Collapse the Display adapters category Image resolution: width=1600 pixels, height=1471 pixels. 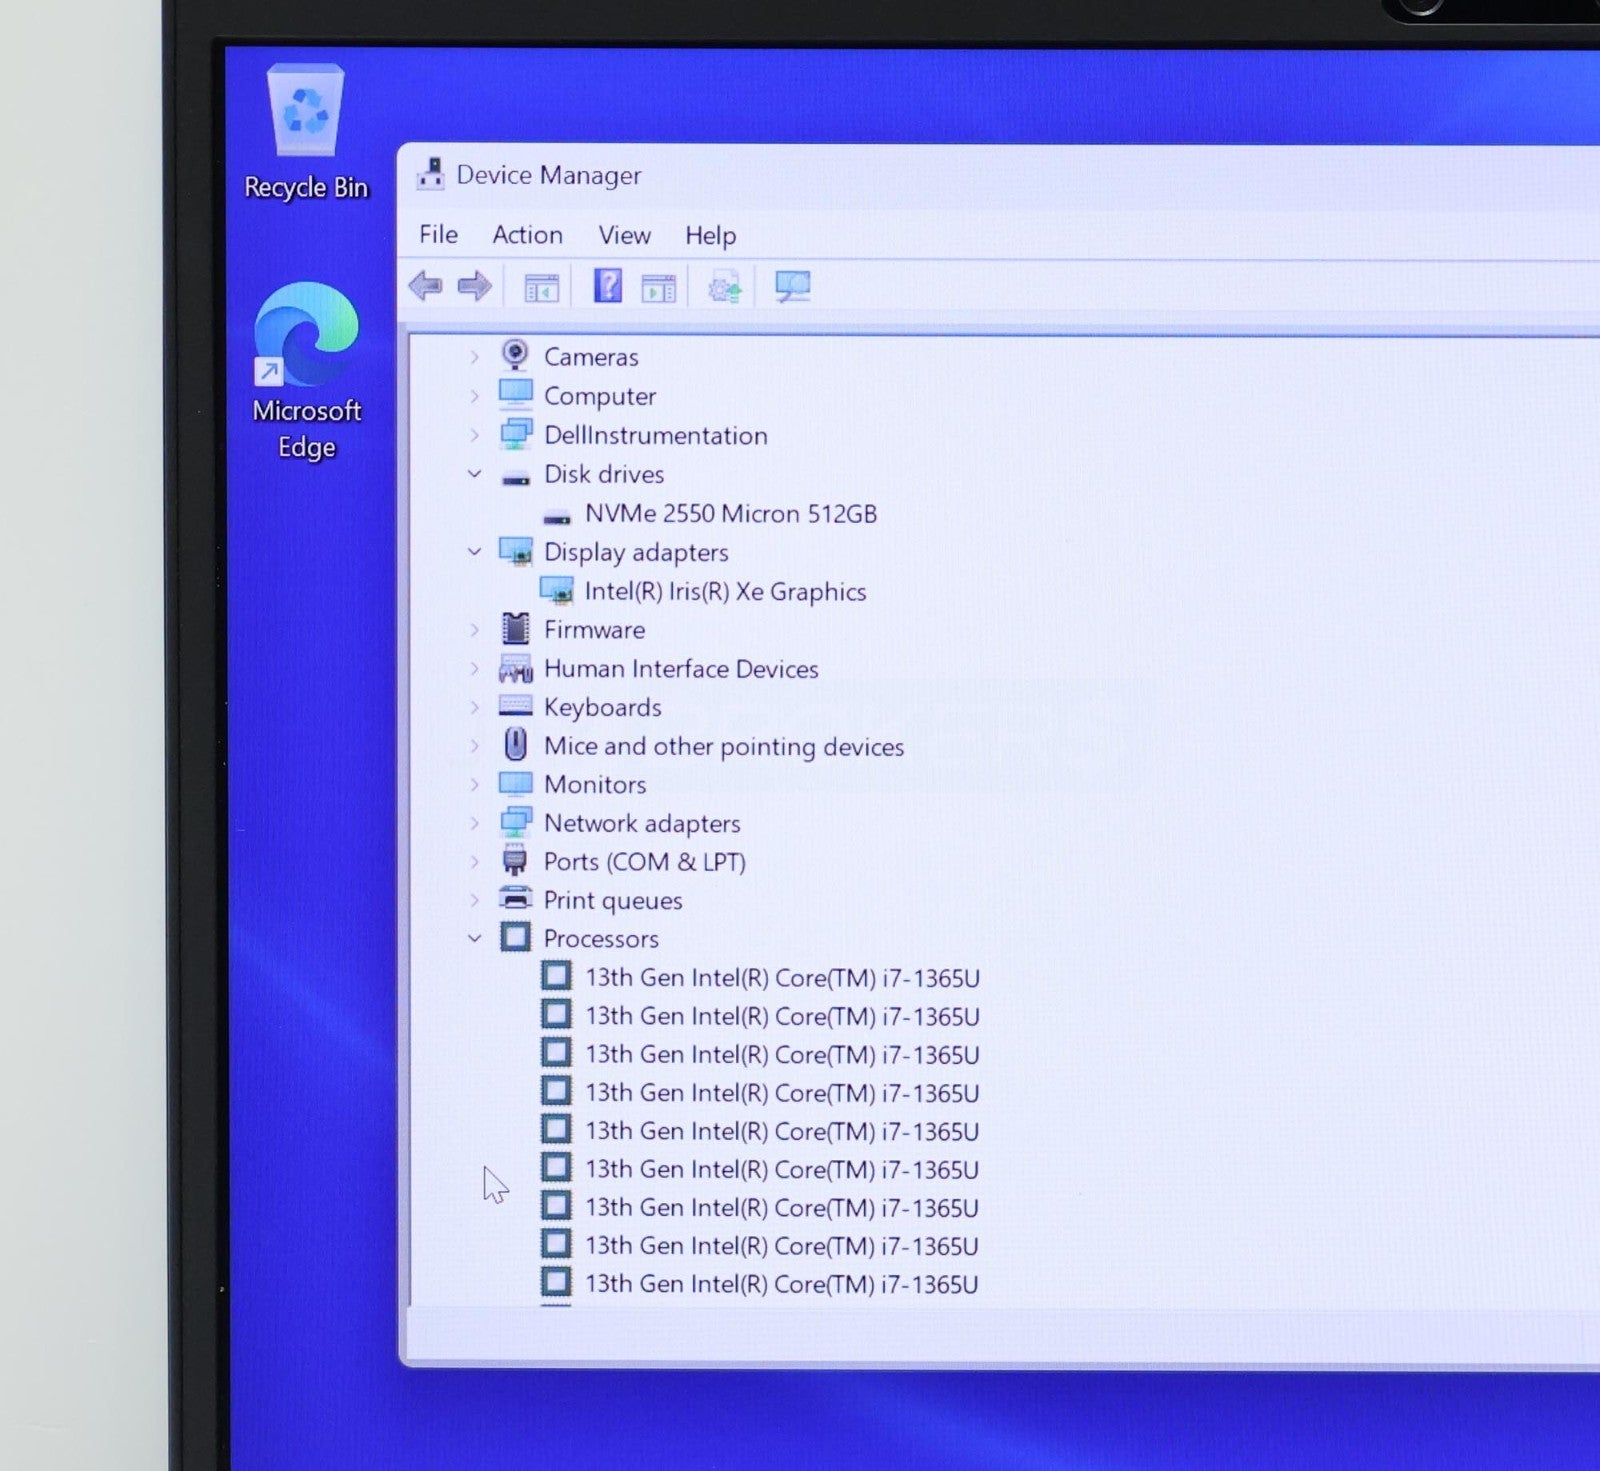click(475, 552)
